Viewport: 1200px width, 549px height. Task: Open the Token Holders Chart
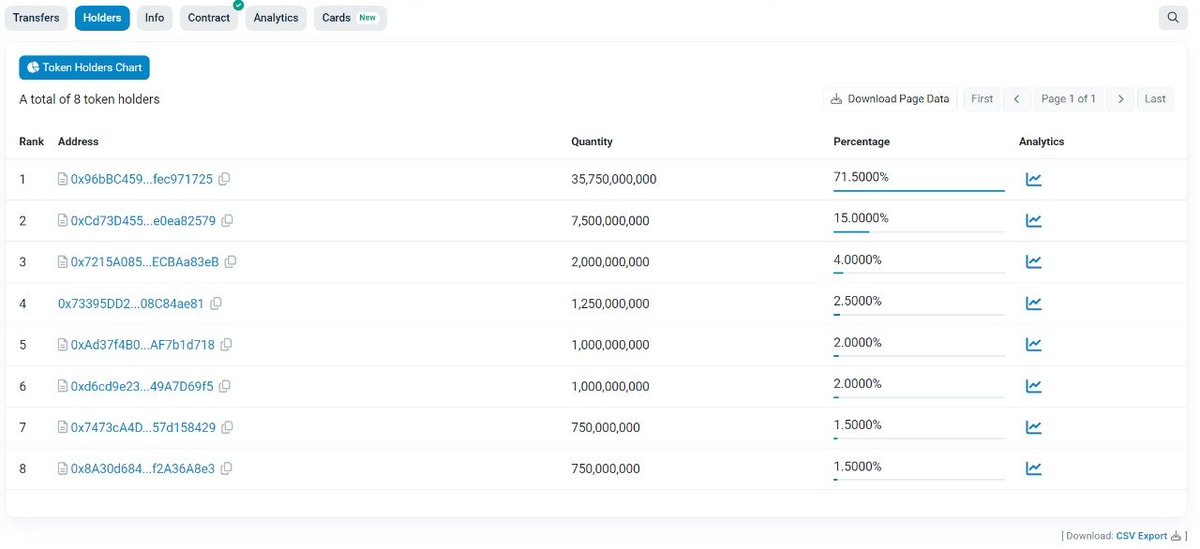84,68
